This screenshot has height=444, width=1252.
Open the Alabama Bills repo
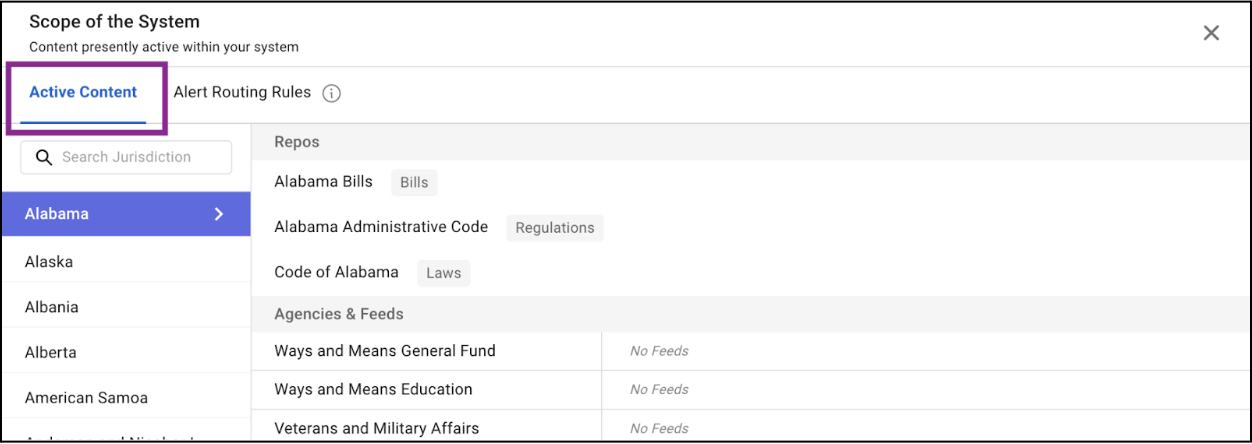pyautogui.click(x=323, y=182)
